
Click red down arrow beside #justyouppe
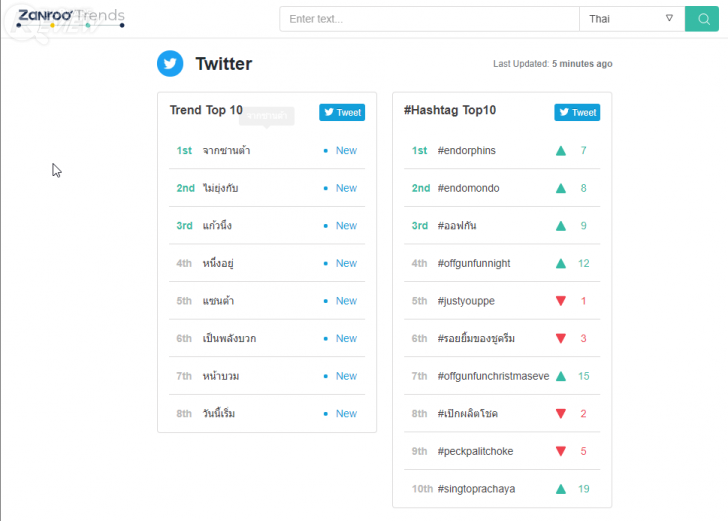560,301
